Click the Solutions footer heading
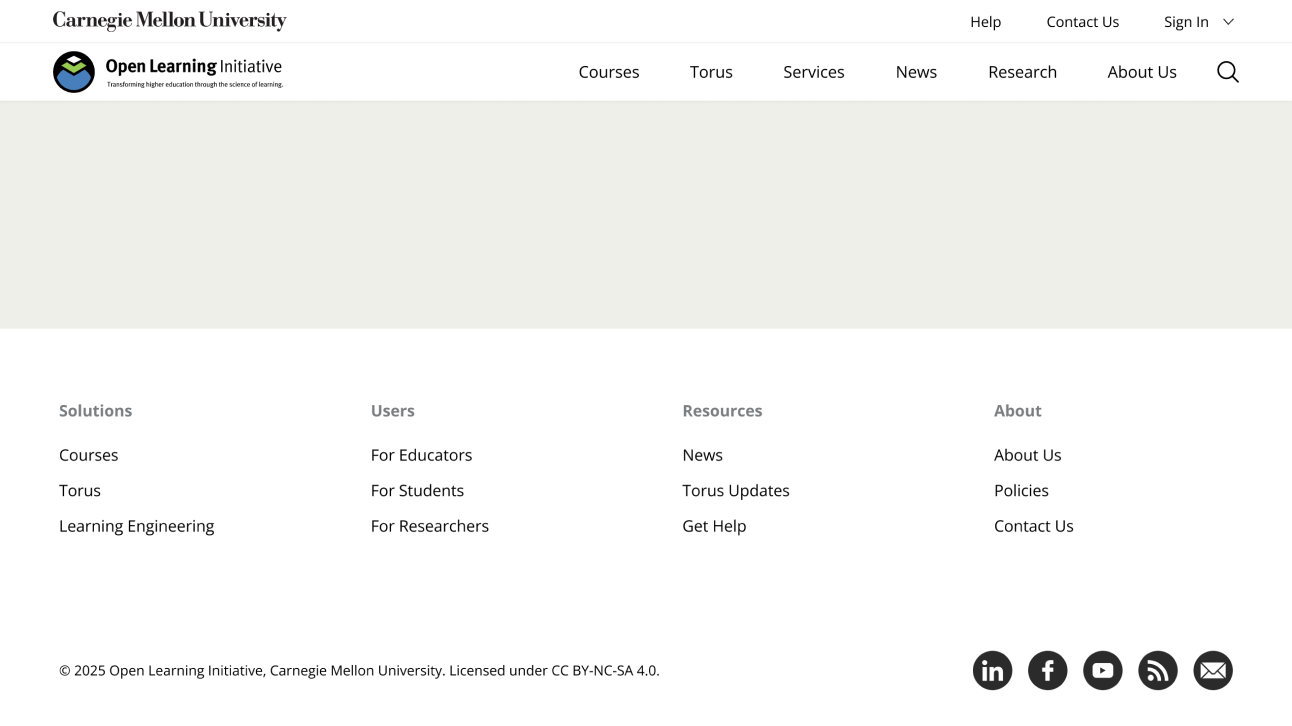The height and width of the screenshot is (726, 1292). (96, 411)
